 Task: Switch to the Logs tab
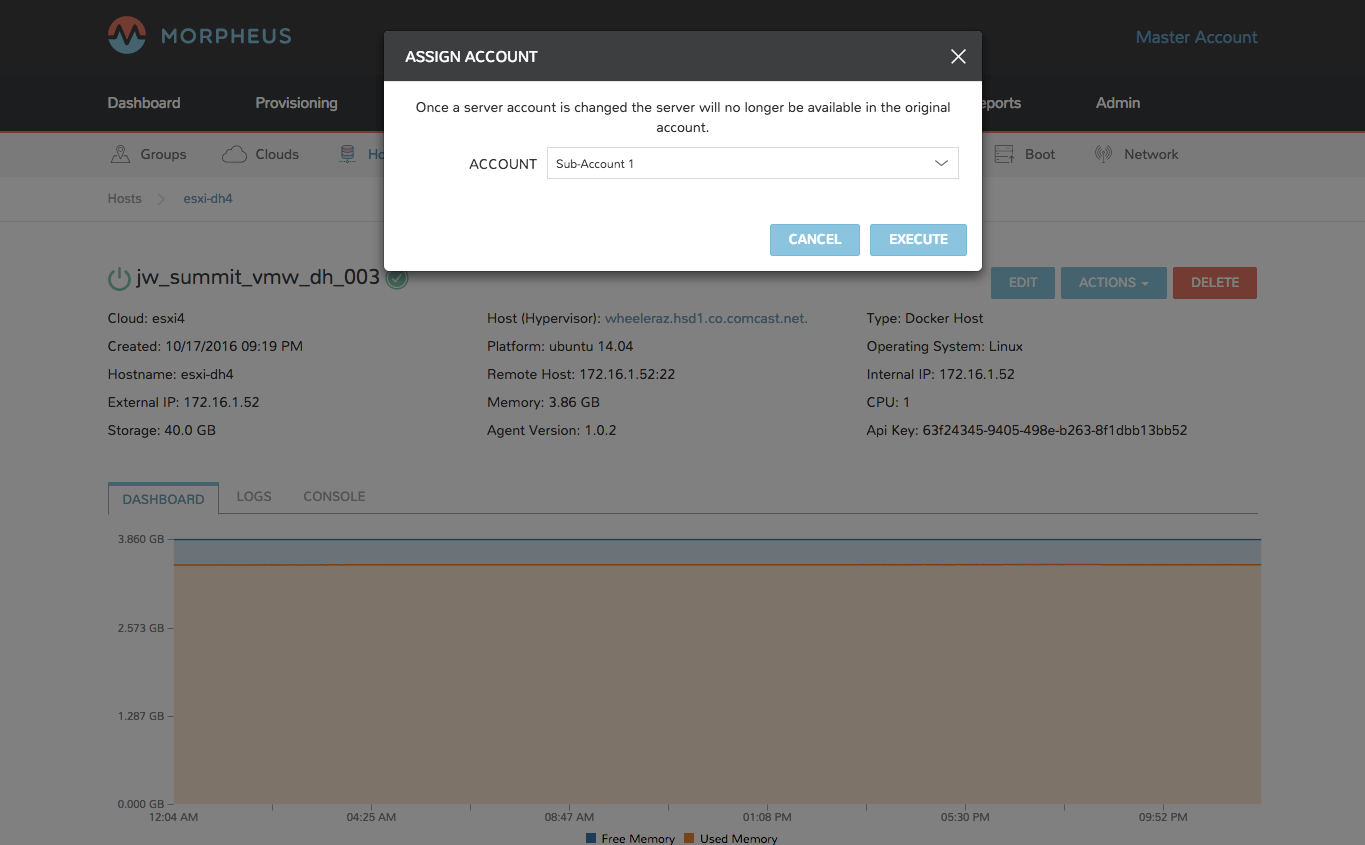point(253,495)
